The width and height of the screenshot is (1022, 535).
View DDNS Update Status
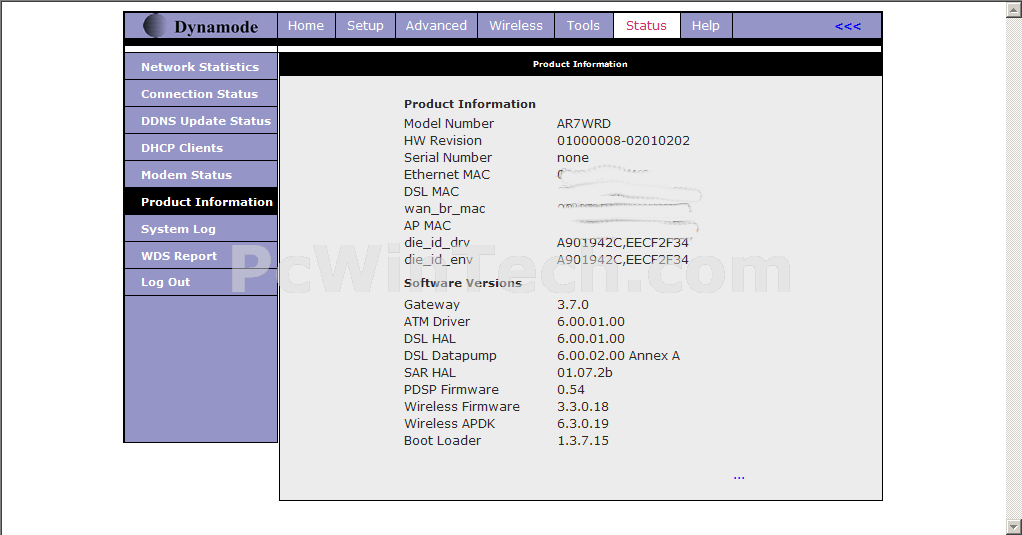coord(201,121)
